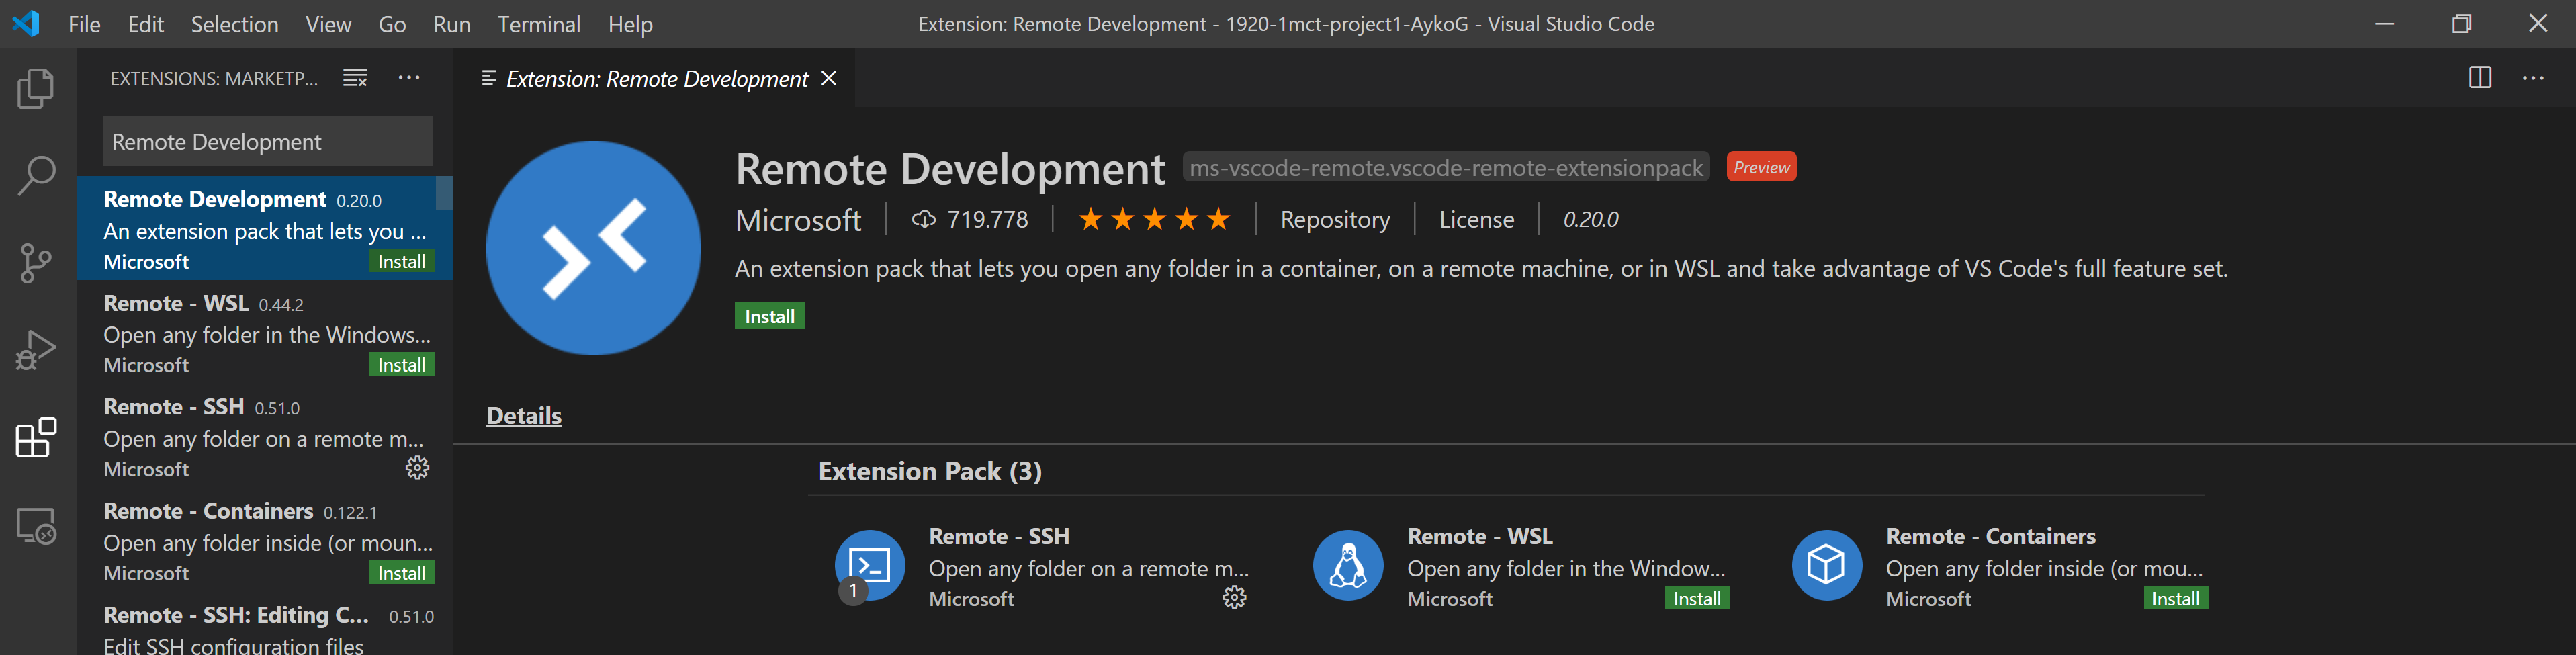
Task: Click manage gear for Remote - SSH in sidebar
Action: [417, 467]
